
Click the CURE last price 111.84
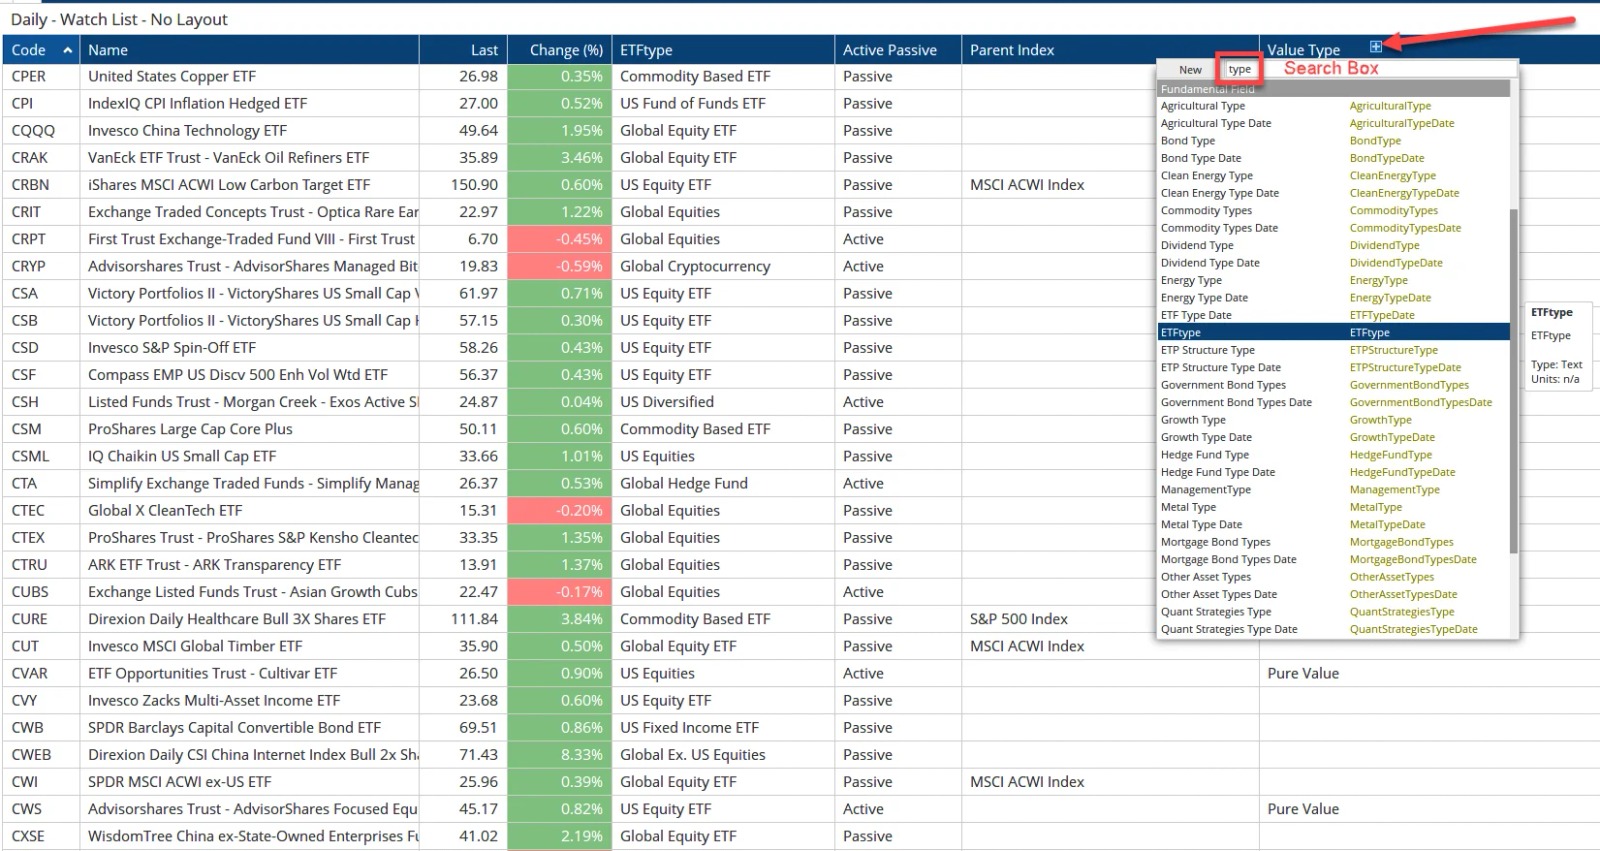point(463,619)
